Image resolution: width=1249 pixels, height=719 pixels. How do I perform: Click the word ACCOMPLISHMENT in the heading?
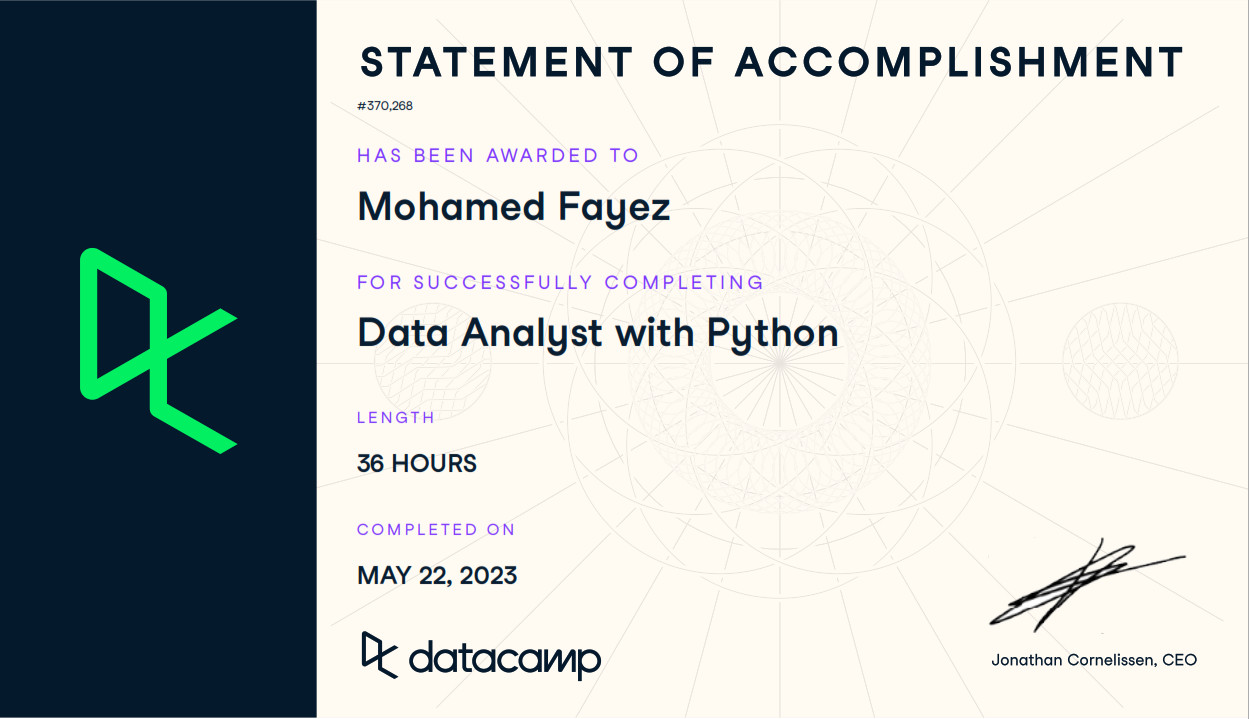(x=960, y=62)
